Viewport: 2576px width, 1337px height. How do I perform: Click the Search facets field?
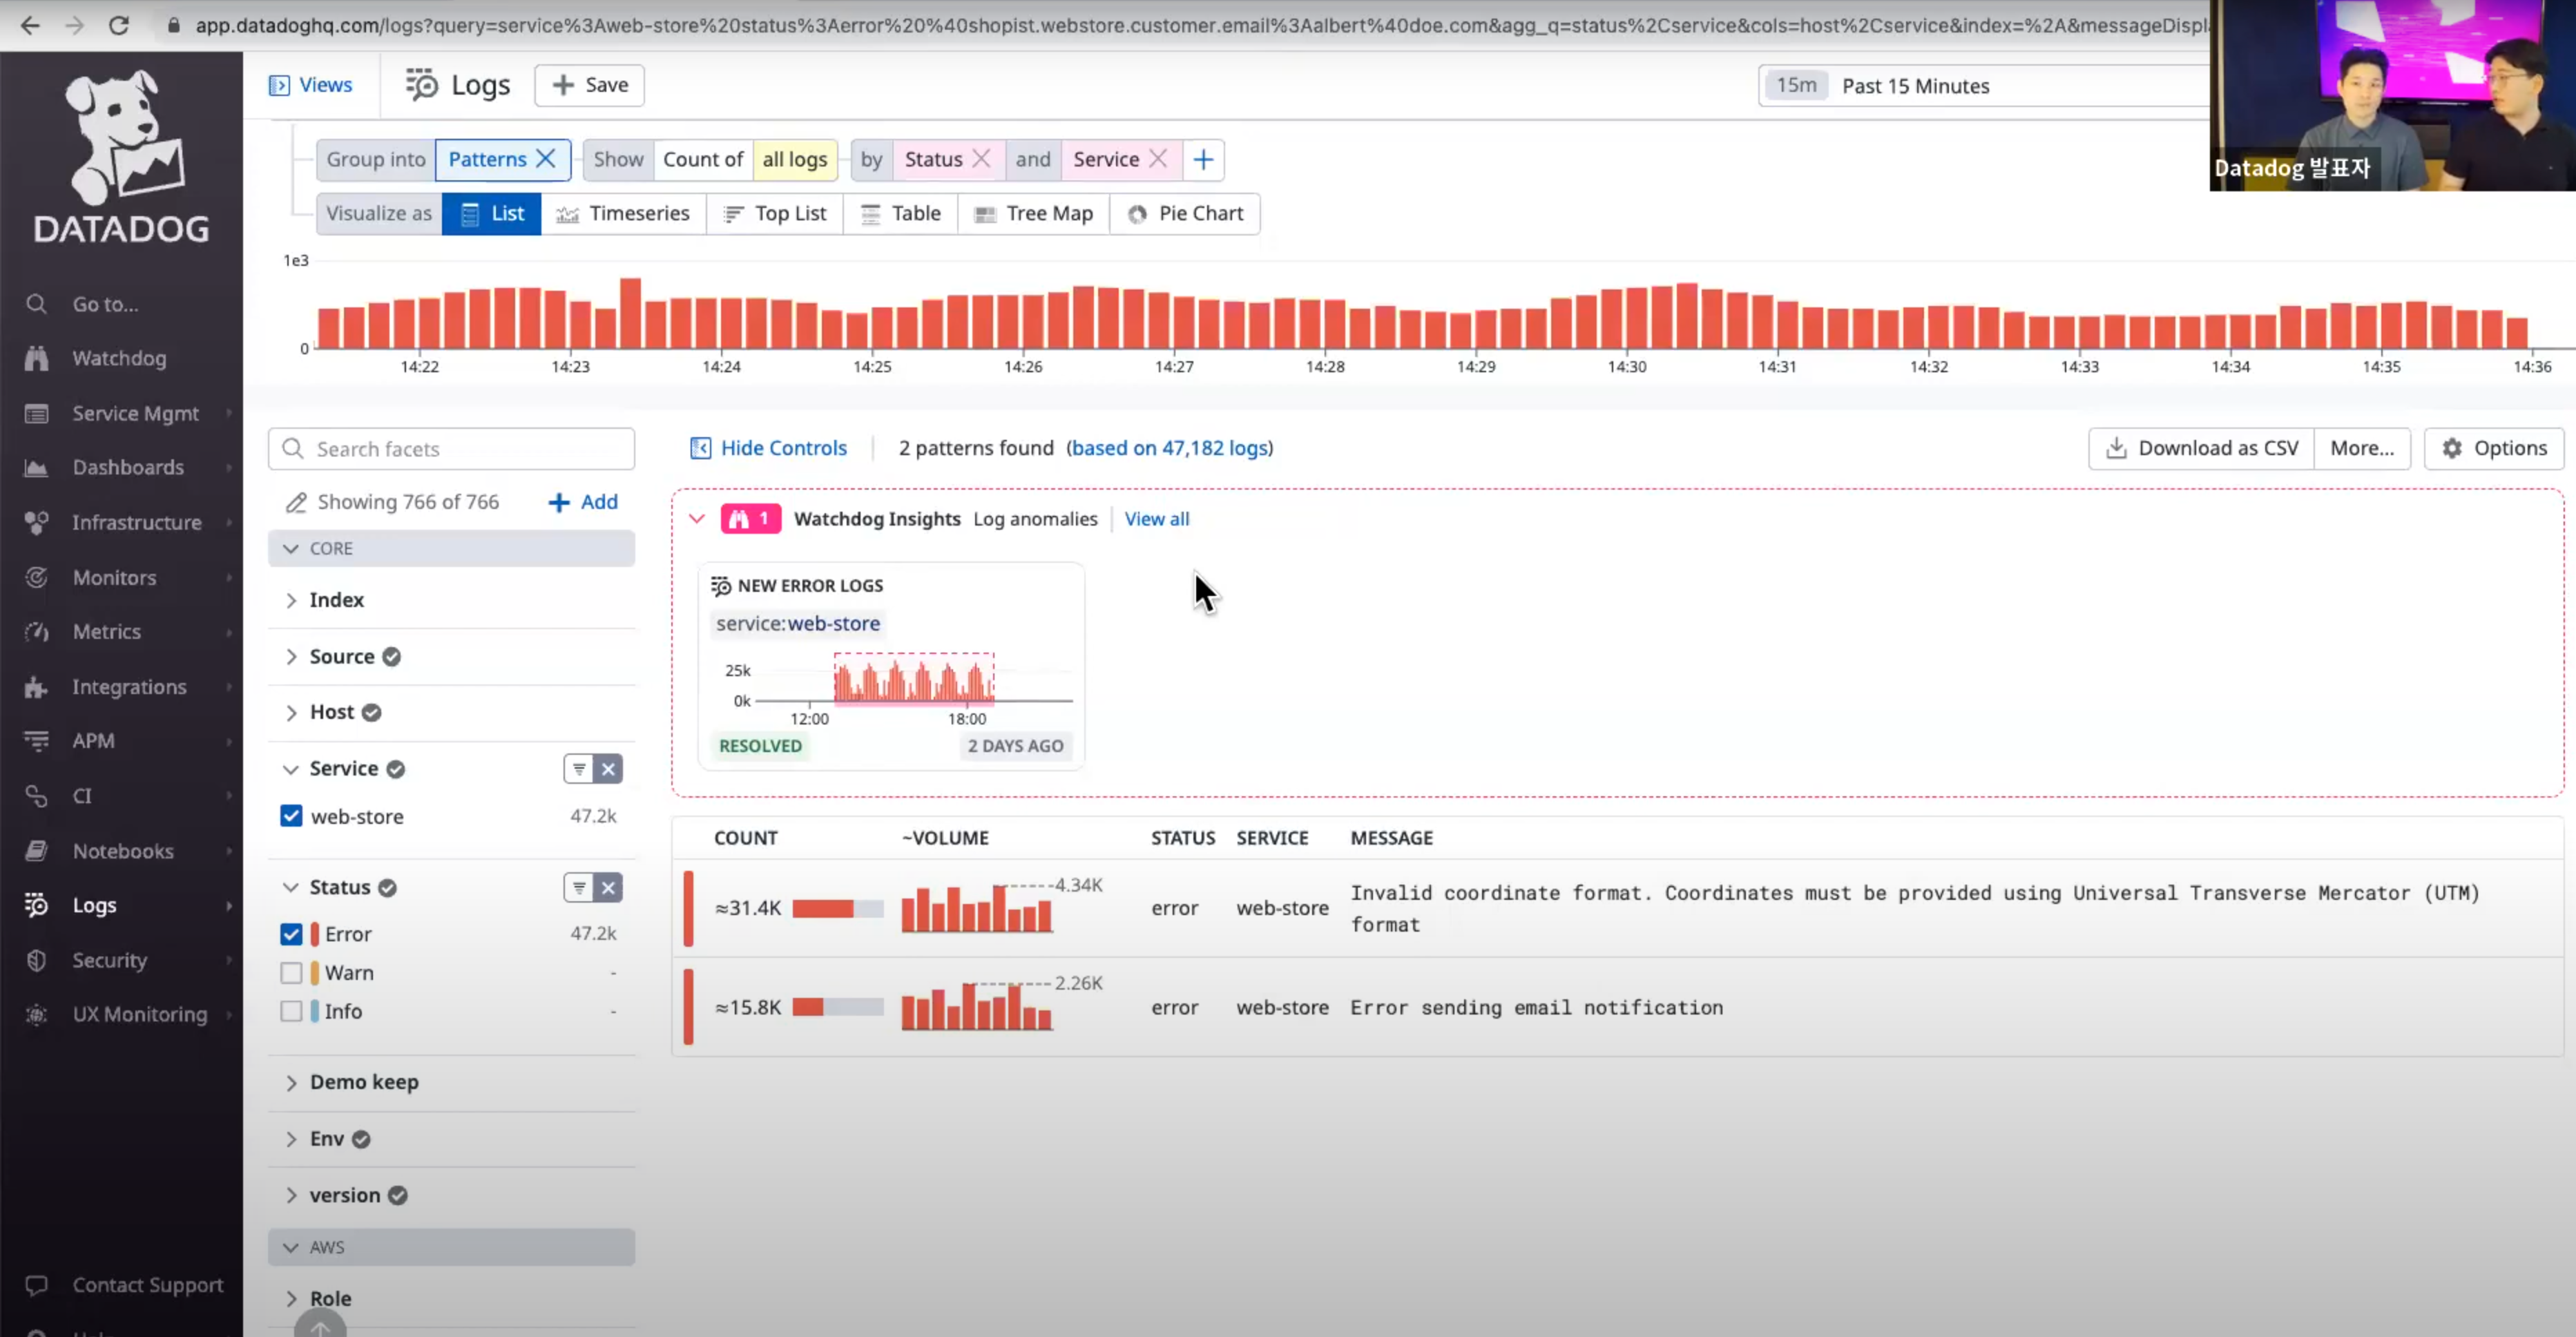tap(451, 449)
